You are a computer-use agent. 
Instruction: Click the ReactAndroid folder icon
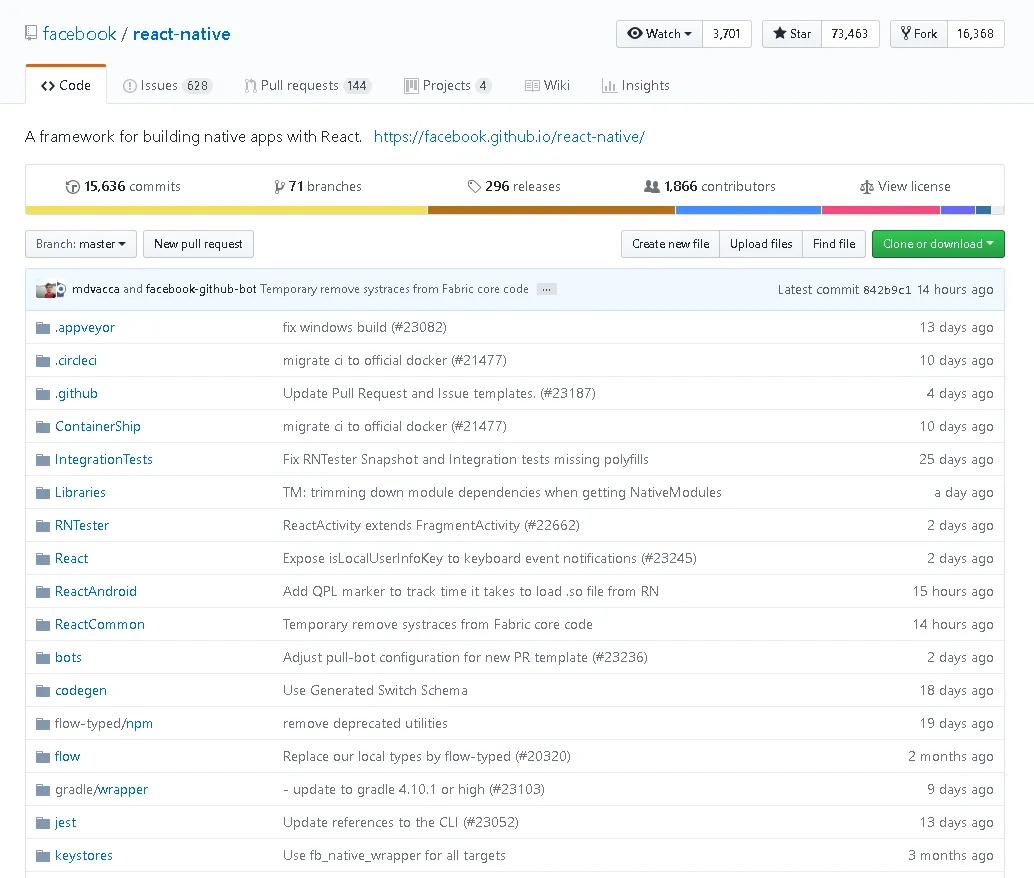[43, 592]
